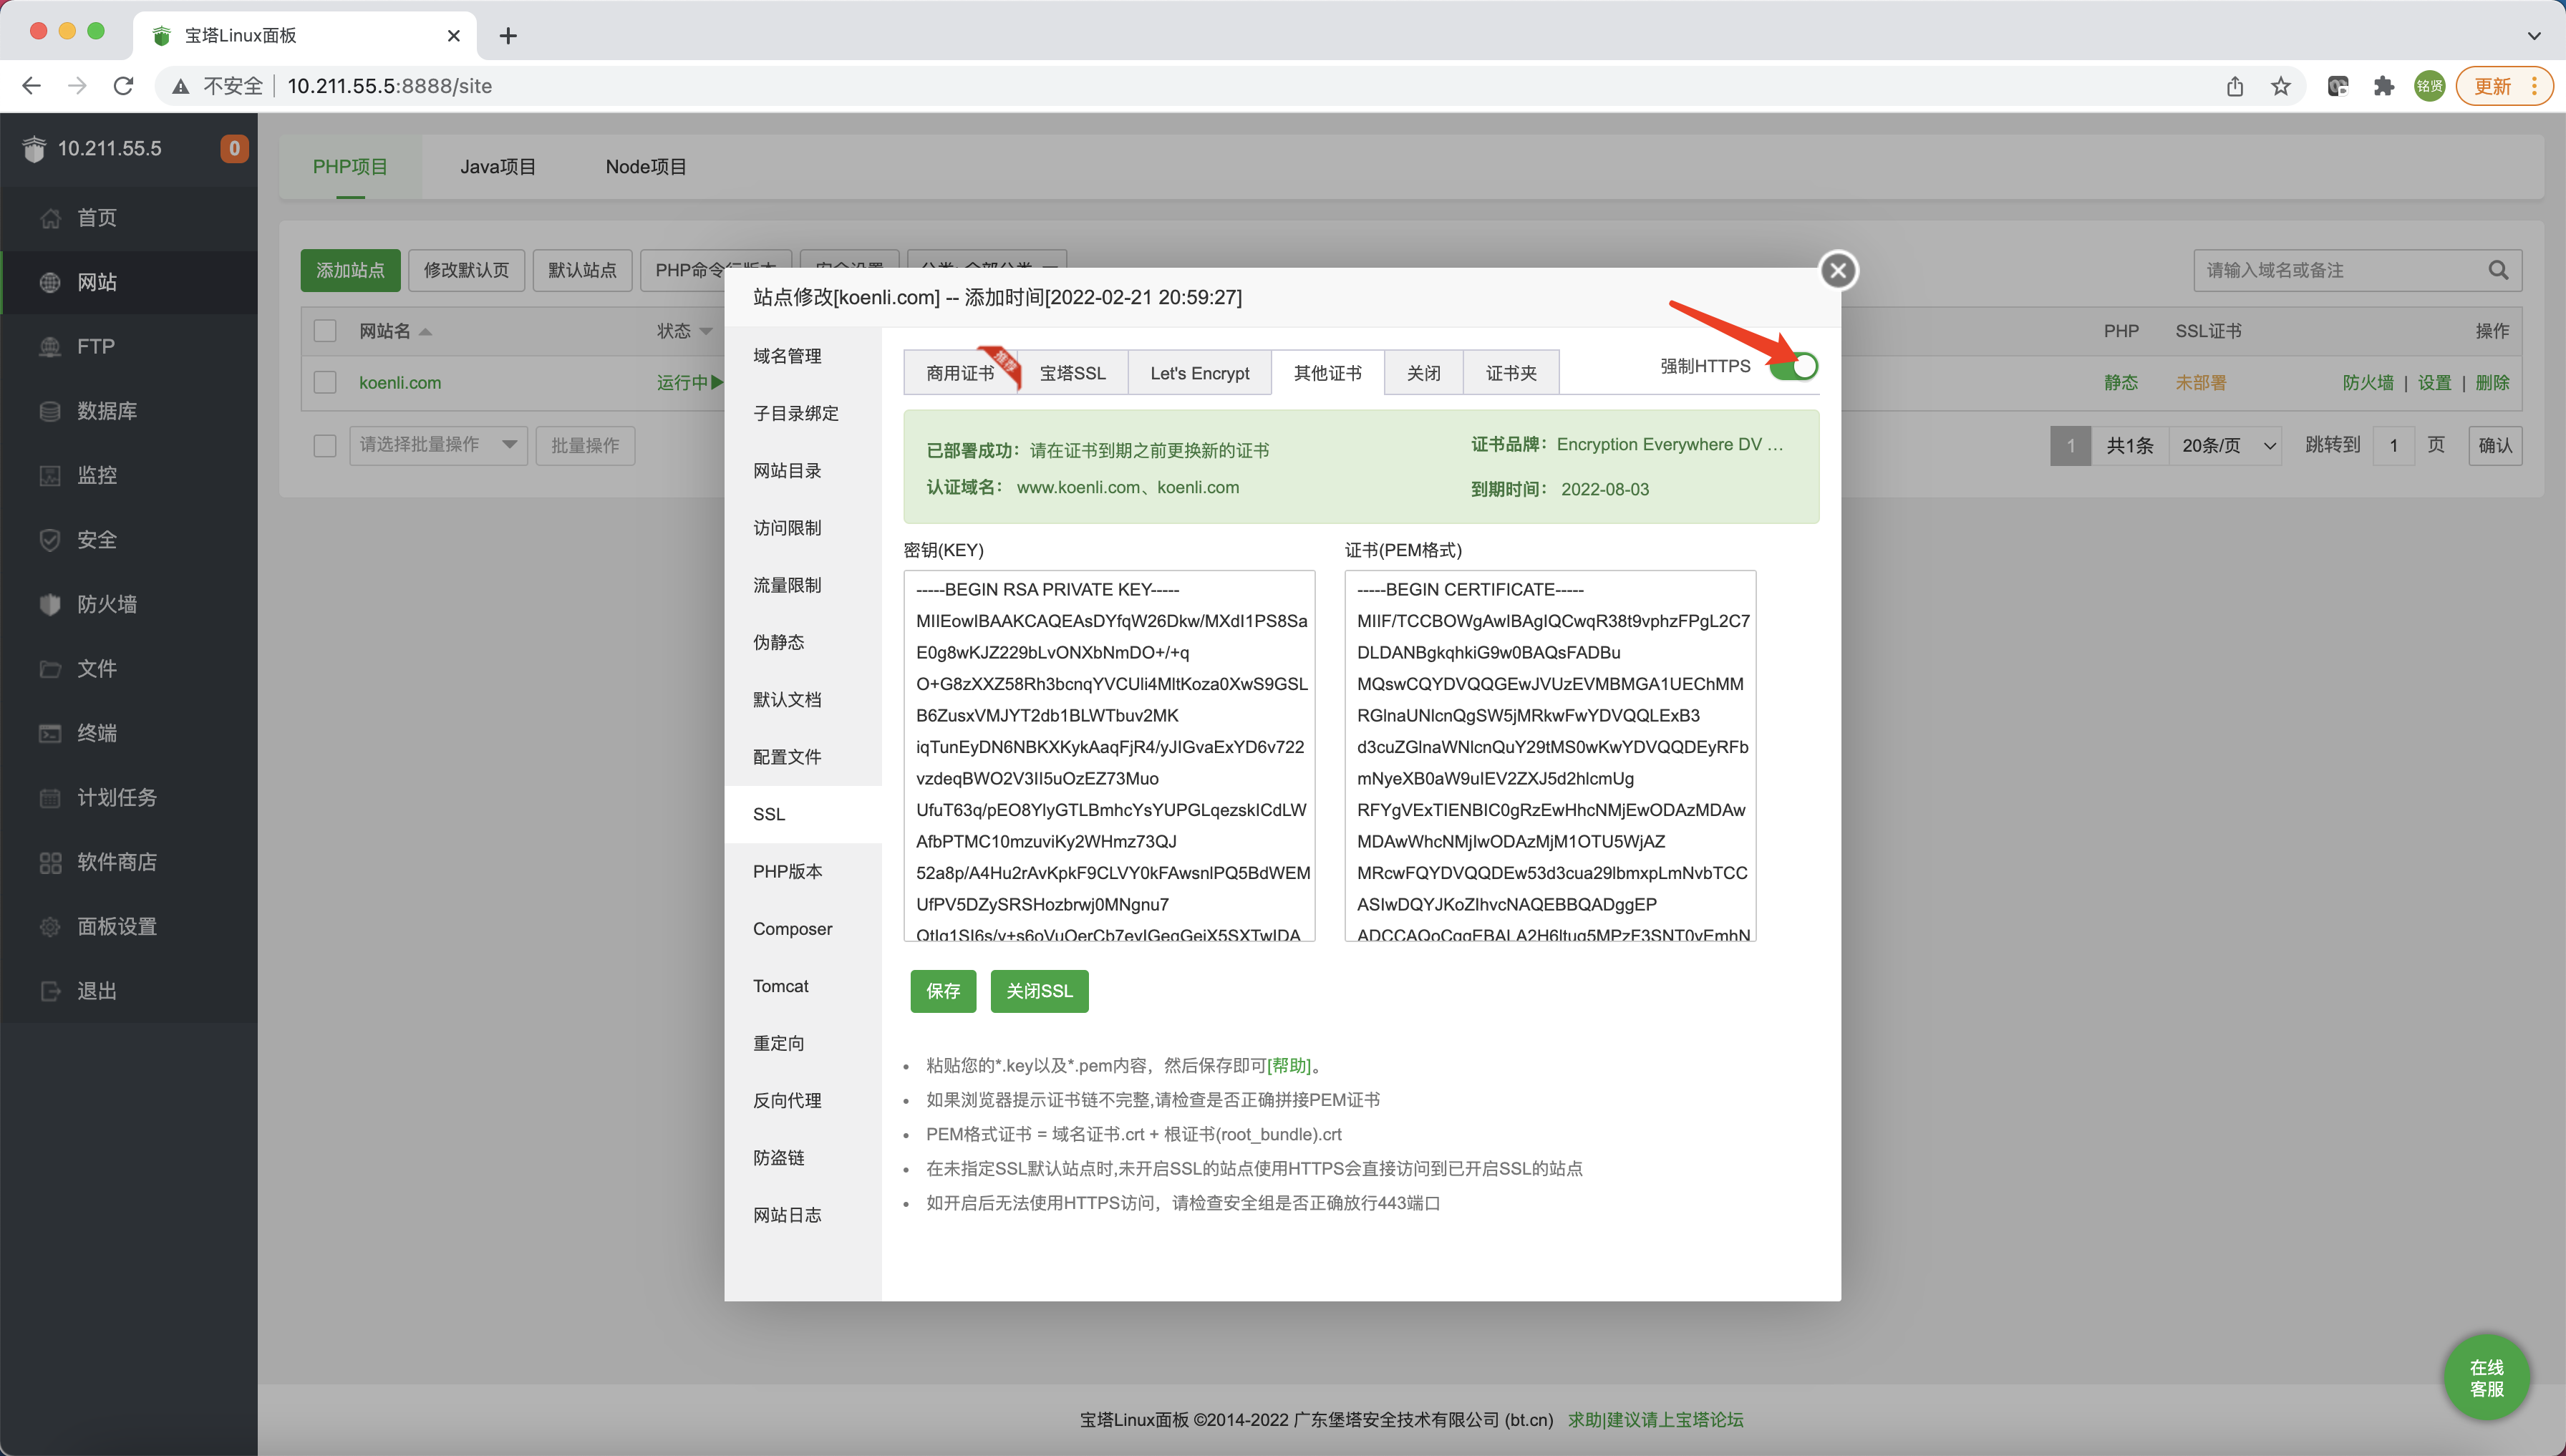Open the Chrome tab list chevron
2566x1456 pixels.
tap(2534, 36)
